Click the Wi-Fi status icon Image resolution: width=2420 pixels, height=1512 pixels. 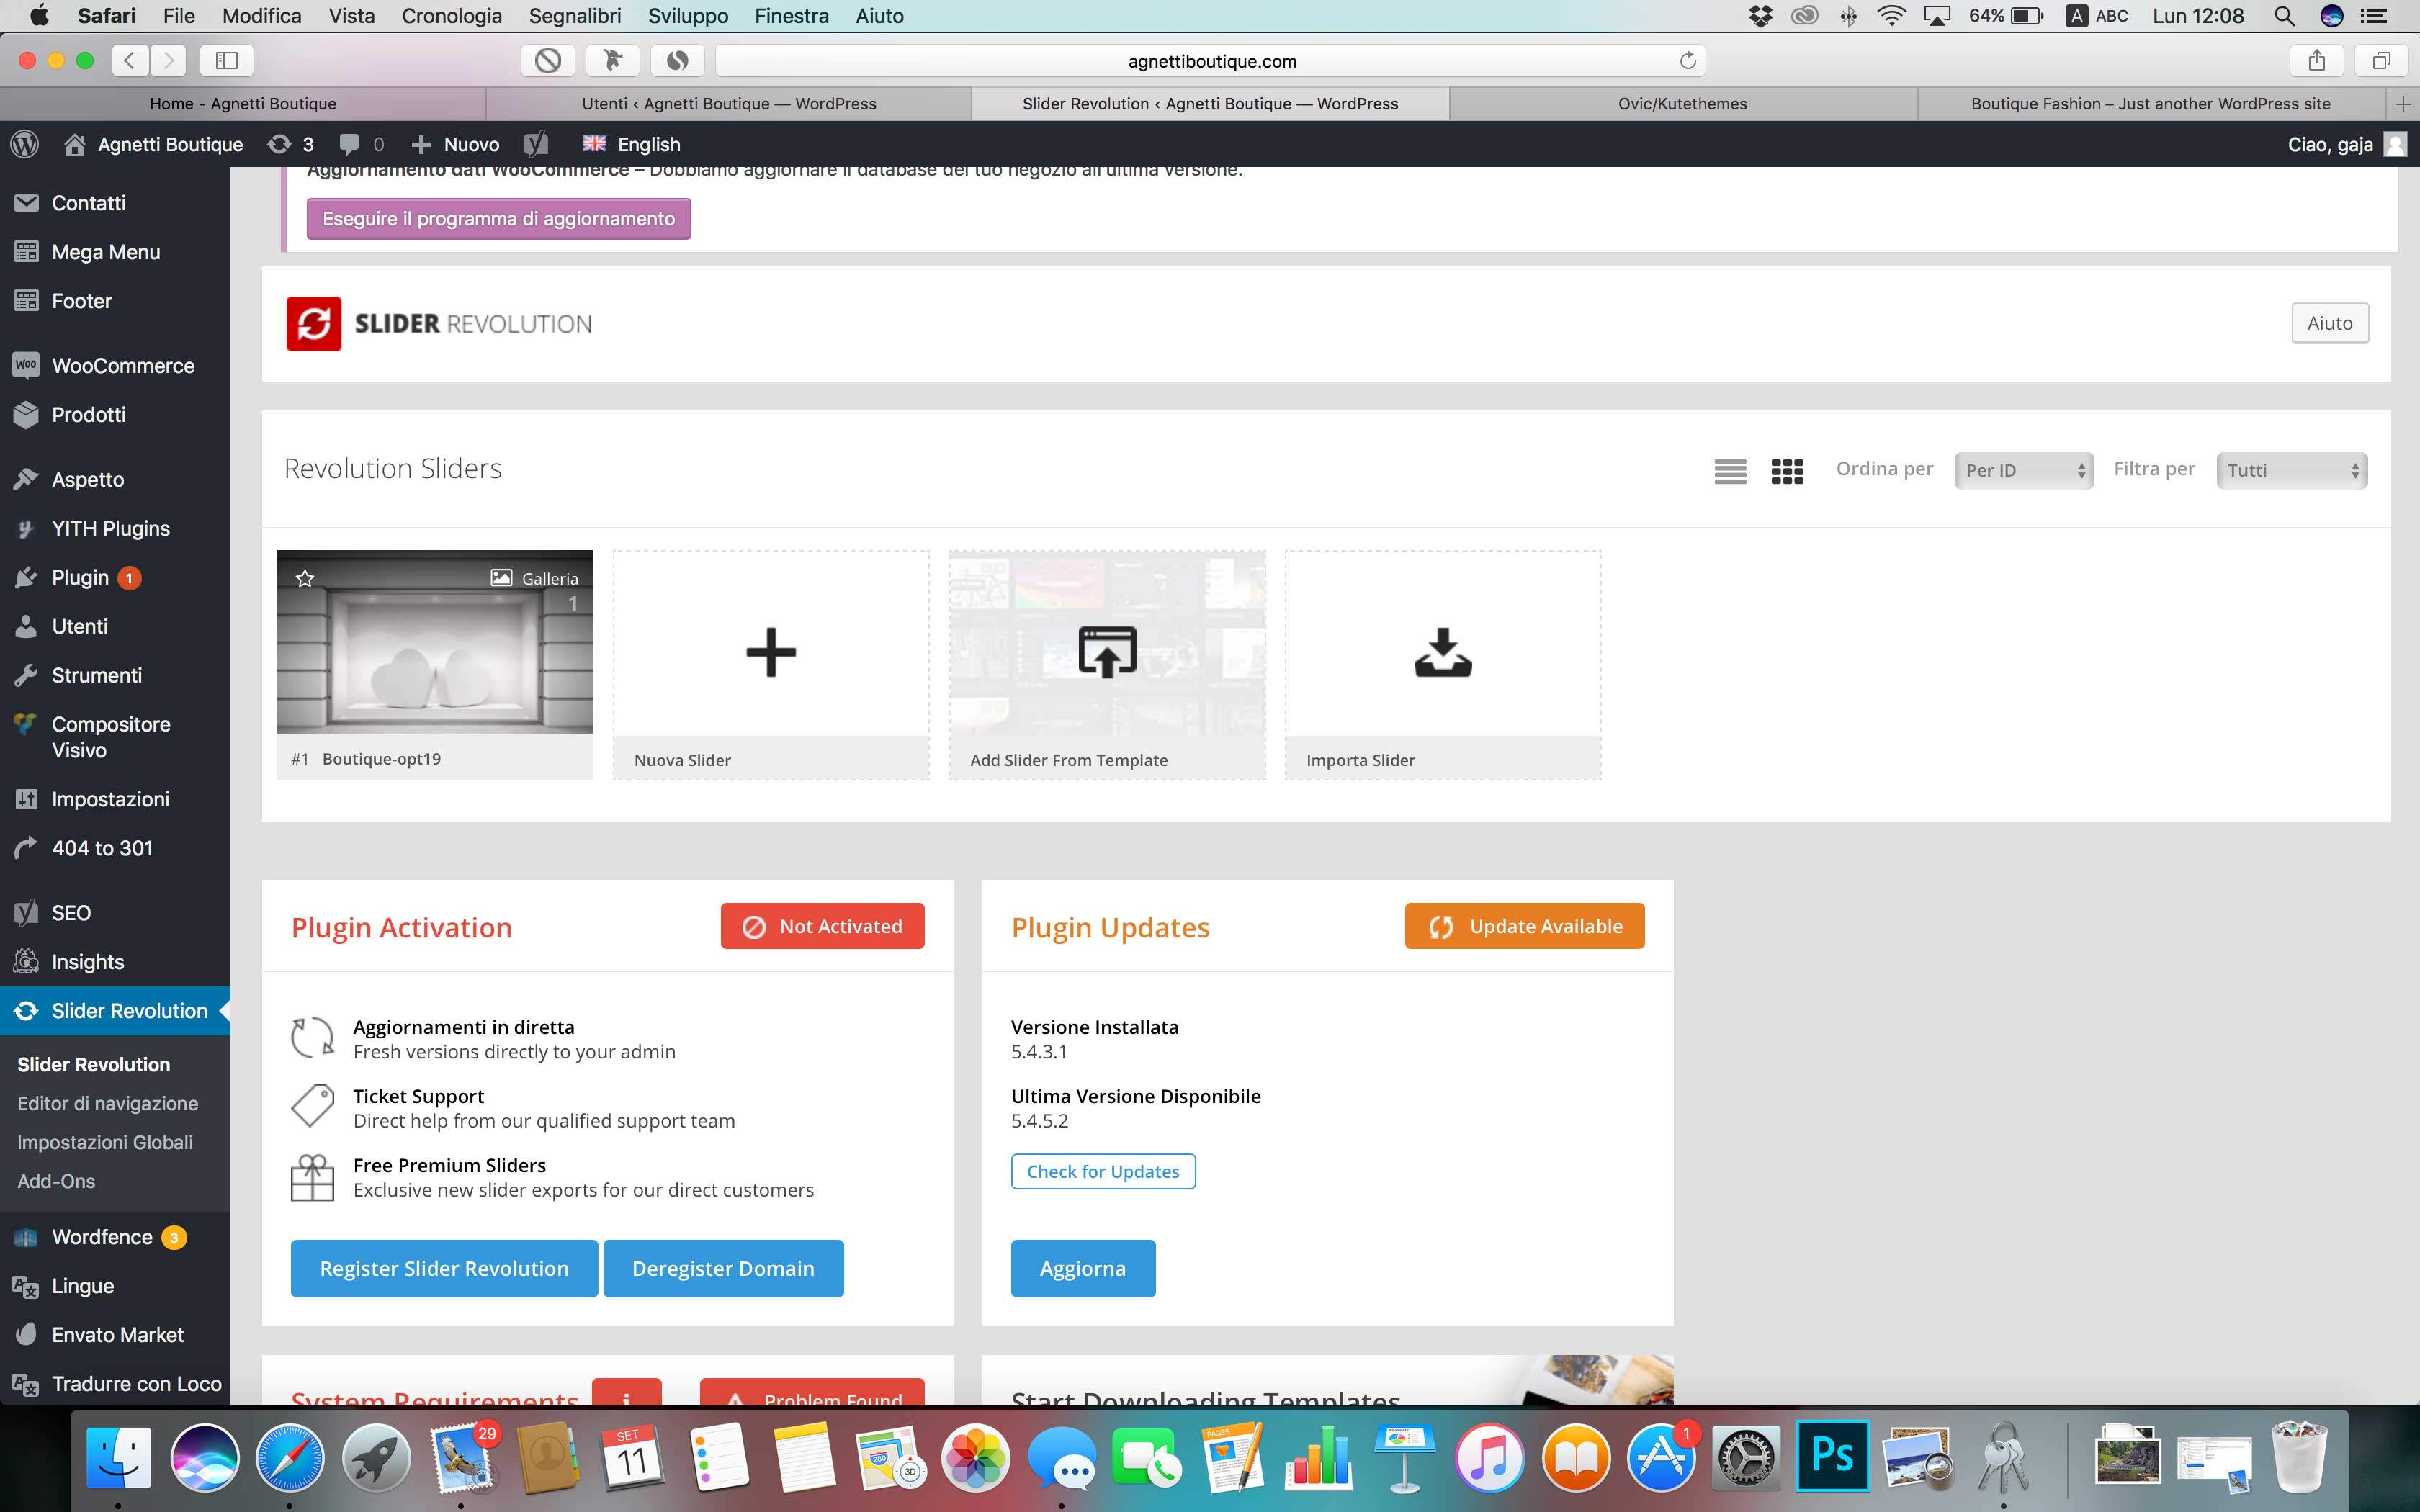(1891, 16)
